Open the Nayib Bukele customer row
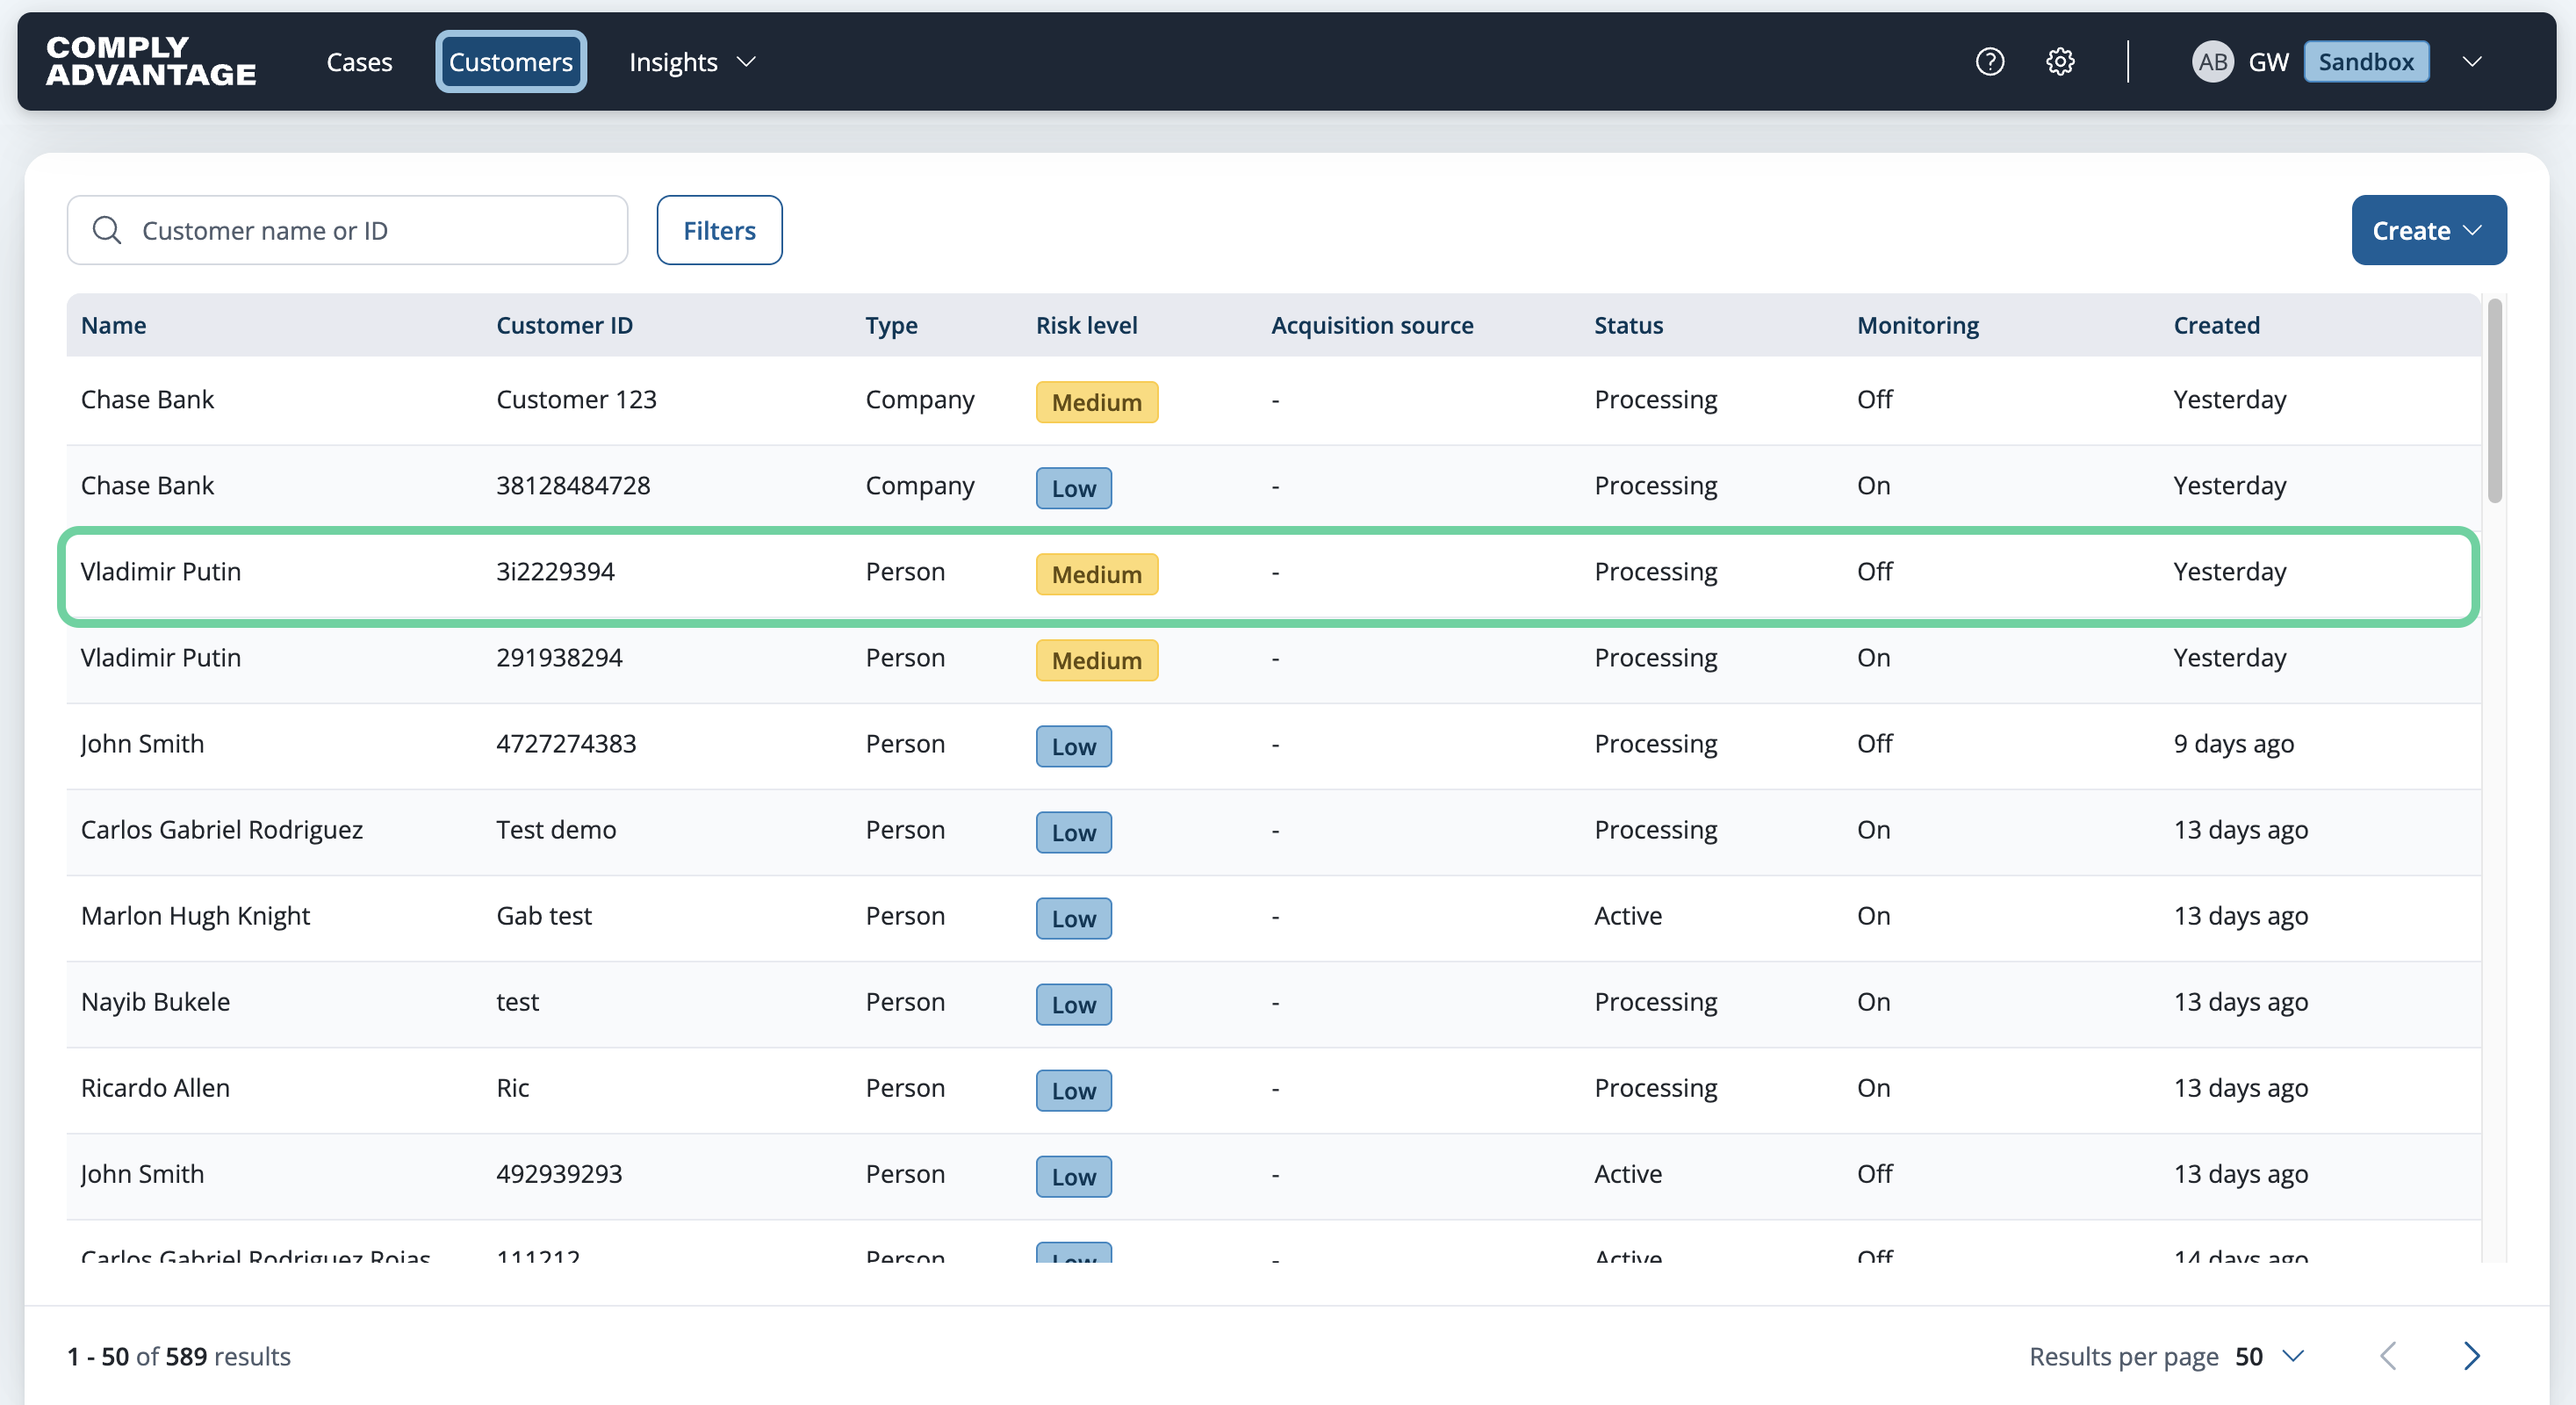Viewport: 2576px width, 1405px height. pyautogui.click(x=1273, y=1002)
